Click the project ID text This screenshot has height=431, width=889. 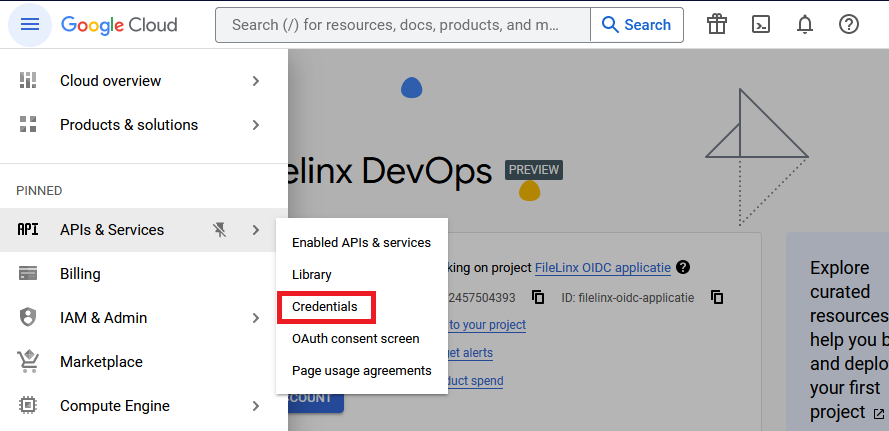click(x=628, y=298)
